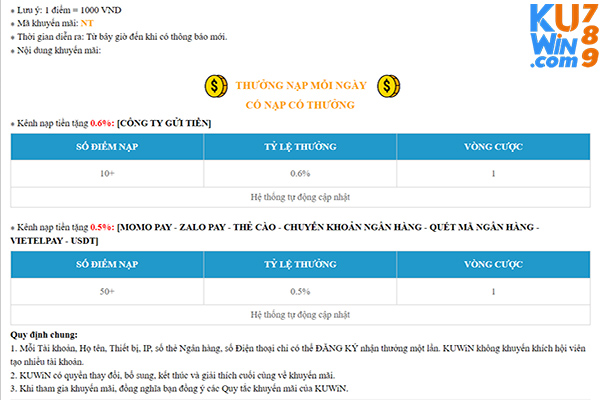Click wagering value 1 in 50+ row
The image size is (600, 400).
pos(493,292)
